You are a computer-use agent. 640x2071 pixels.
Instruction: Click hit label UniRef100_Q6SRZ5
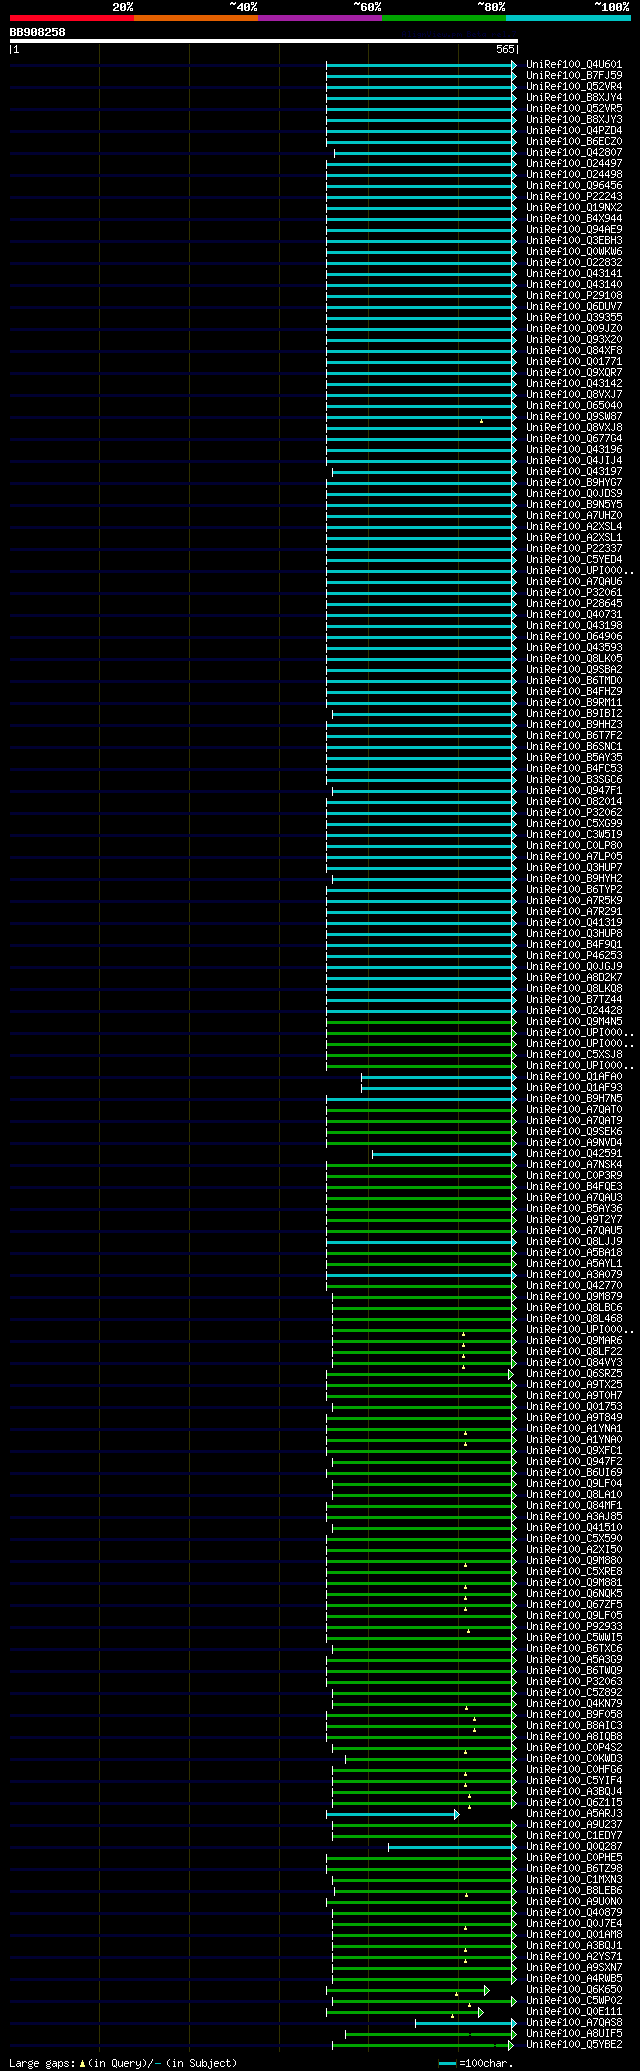tap(574, 1373)
